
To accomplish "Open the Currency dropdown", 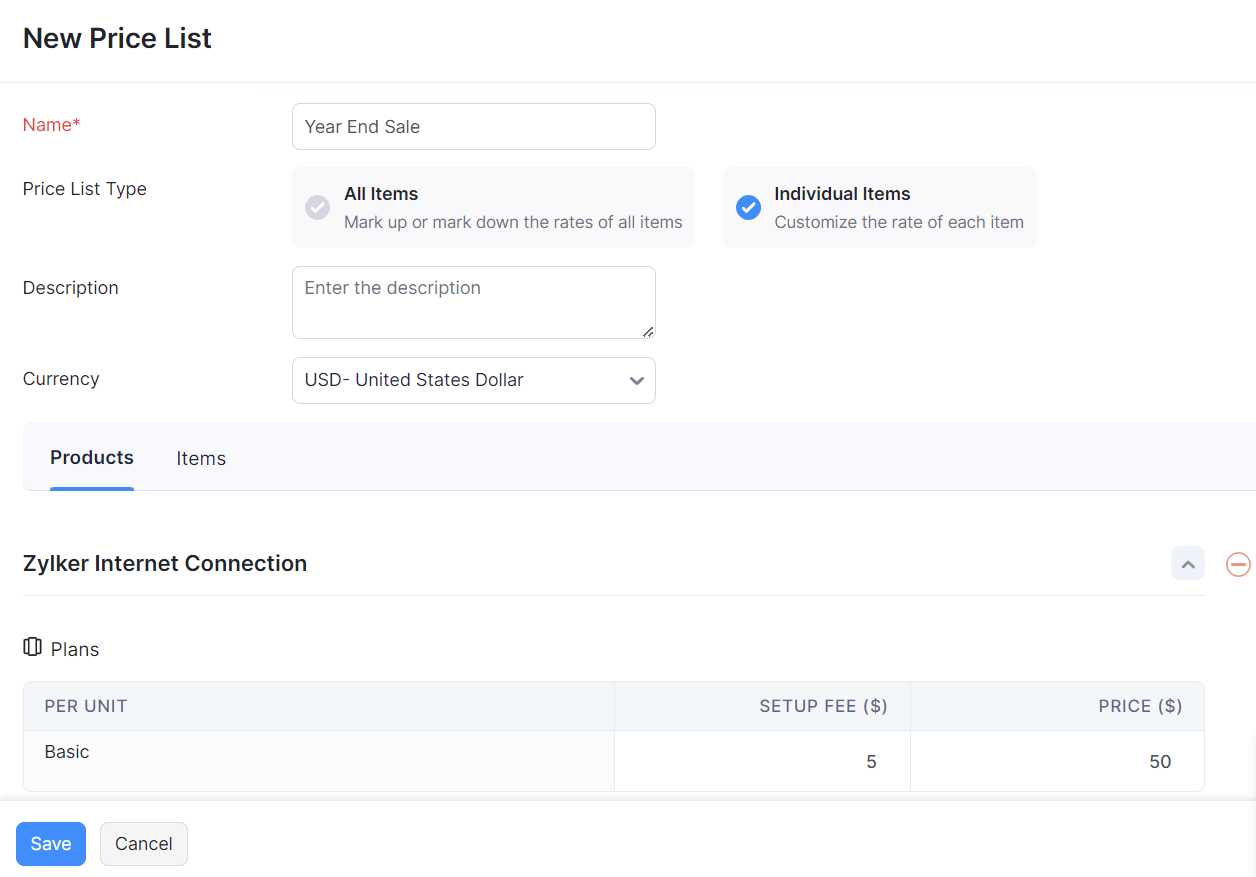I will click(x=473, y=380).
